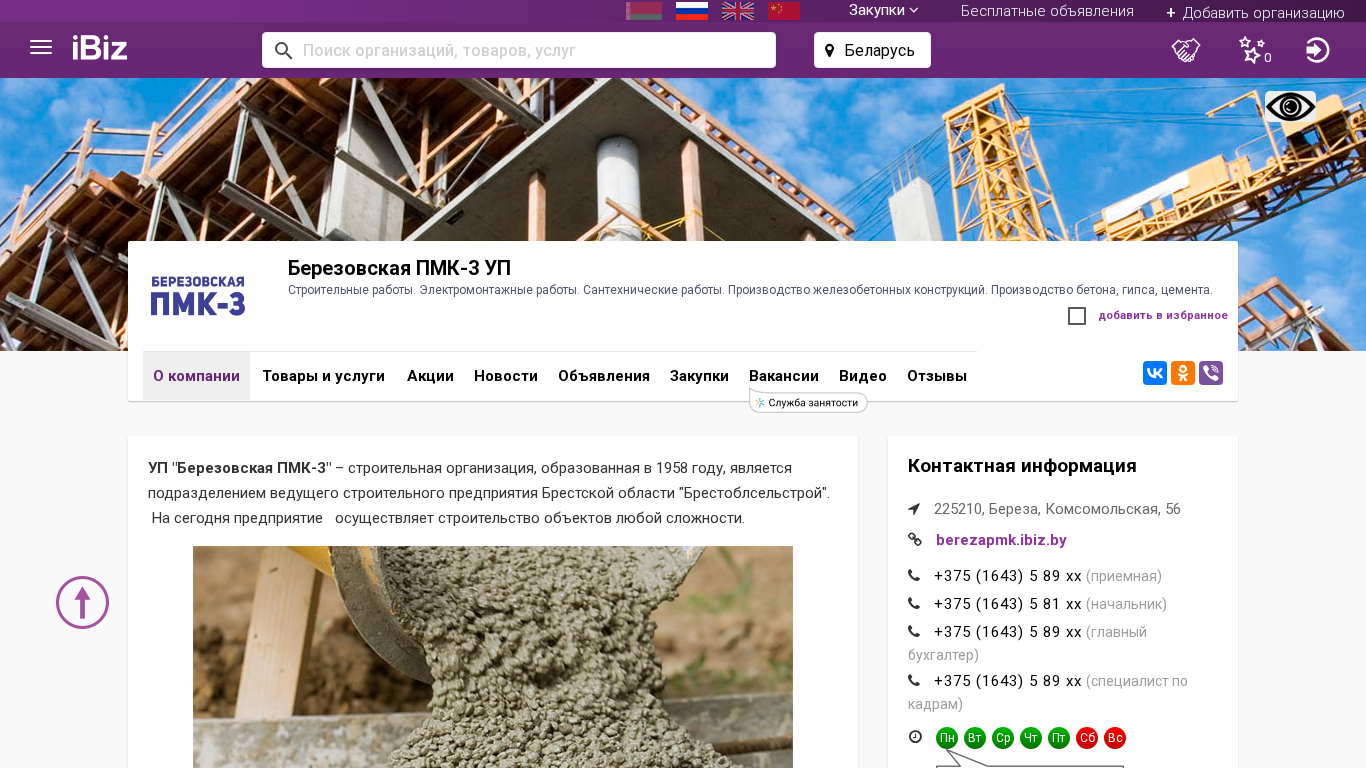1366x768 pixels.
Task: Check the add to favorites checkbox
Action: (x=1077, y=316)
